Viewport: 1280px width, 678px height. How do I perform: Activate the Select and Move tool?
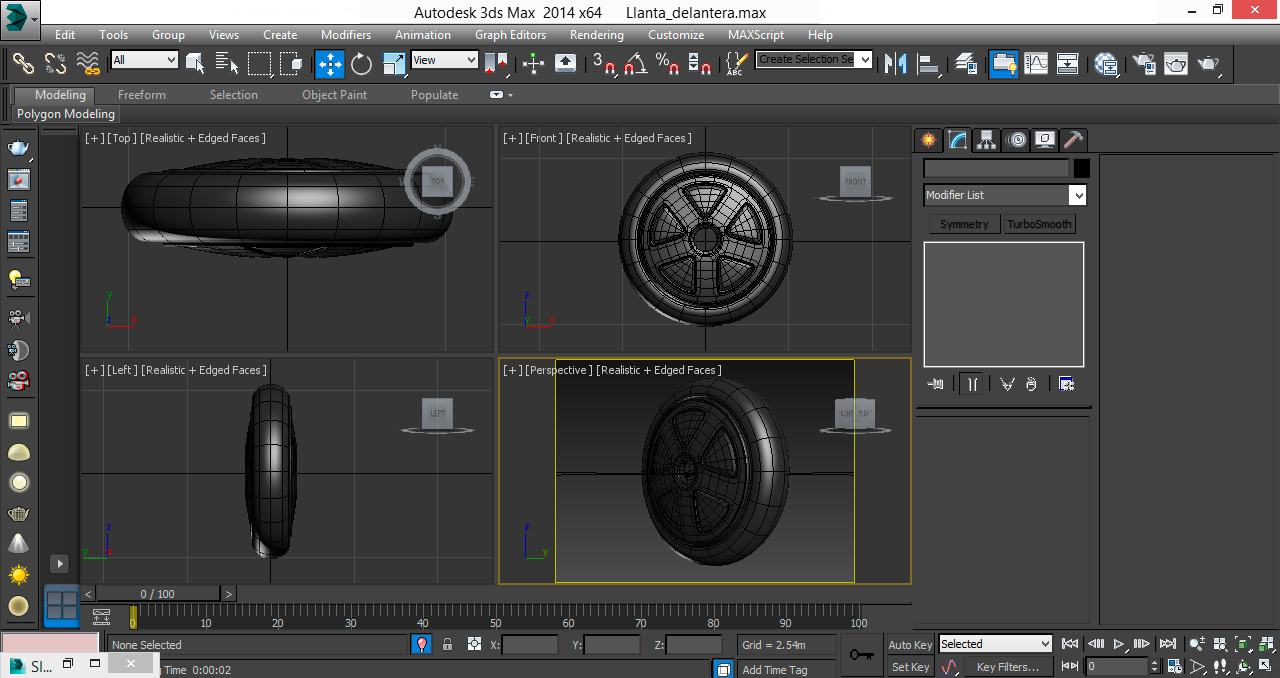329,64
